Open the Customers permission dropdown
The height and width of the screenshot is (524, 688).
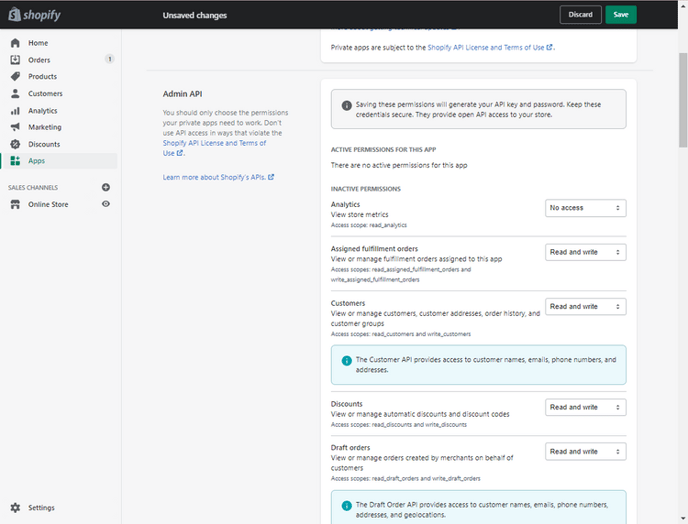(585, 307)
